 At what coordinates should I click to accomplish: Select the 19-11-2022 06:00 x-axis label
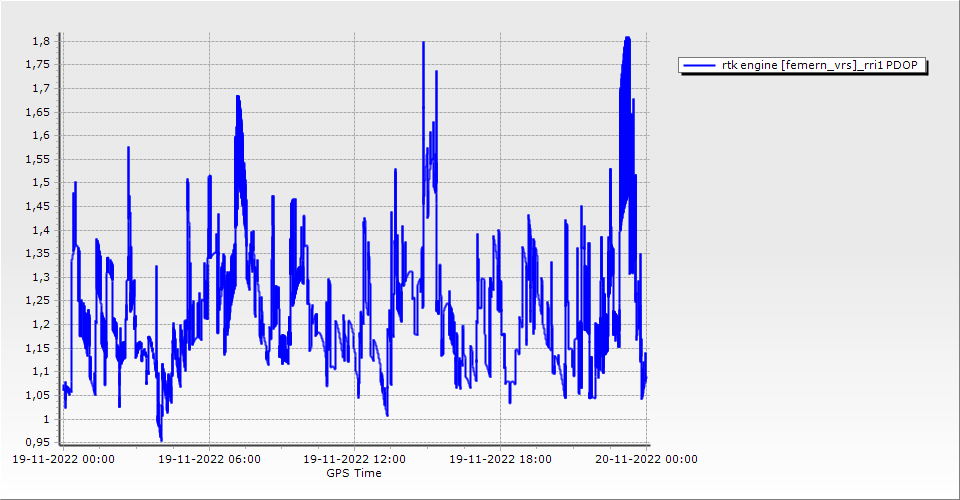[209, 459]
